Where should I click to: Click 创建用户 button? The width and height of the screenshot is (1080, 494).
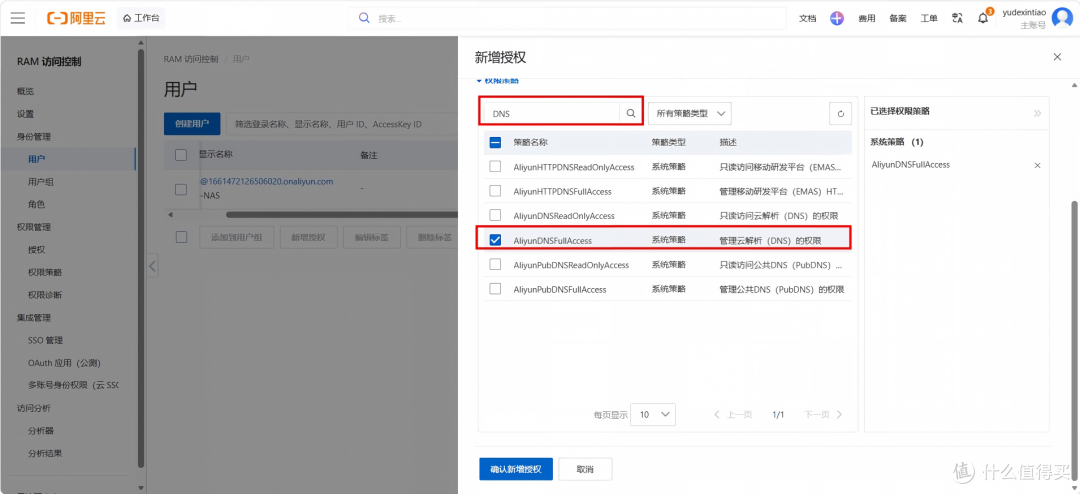[x=191, y=124]
